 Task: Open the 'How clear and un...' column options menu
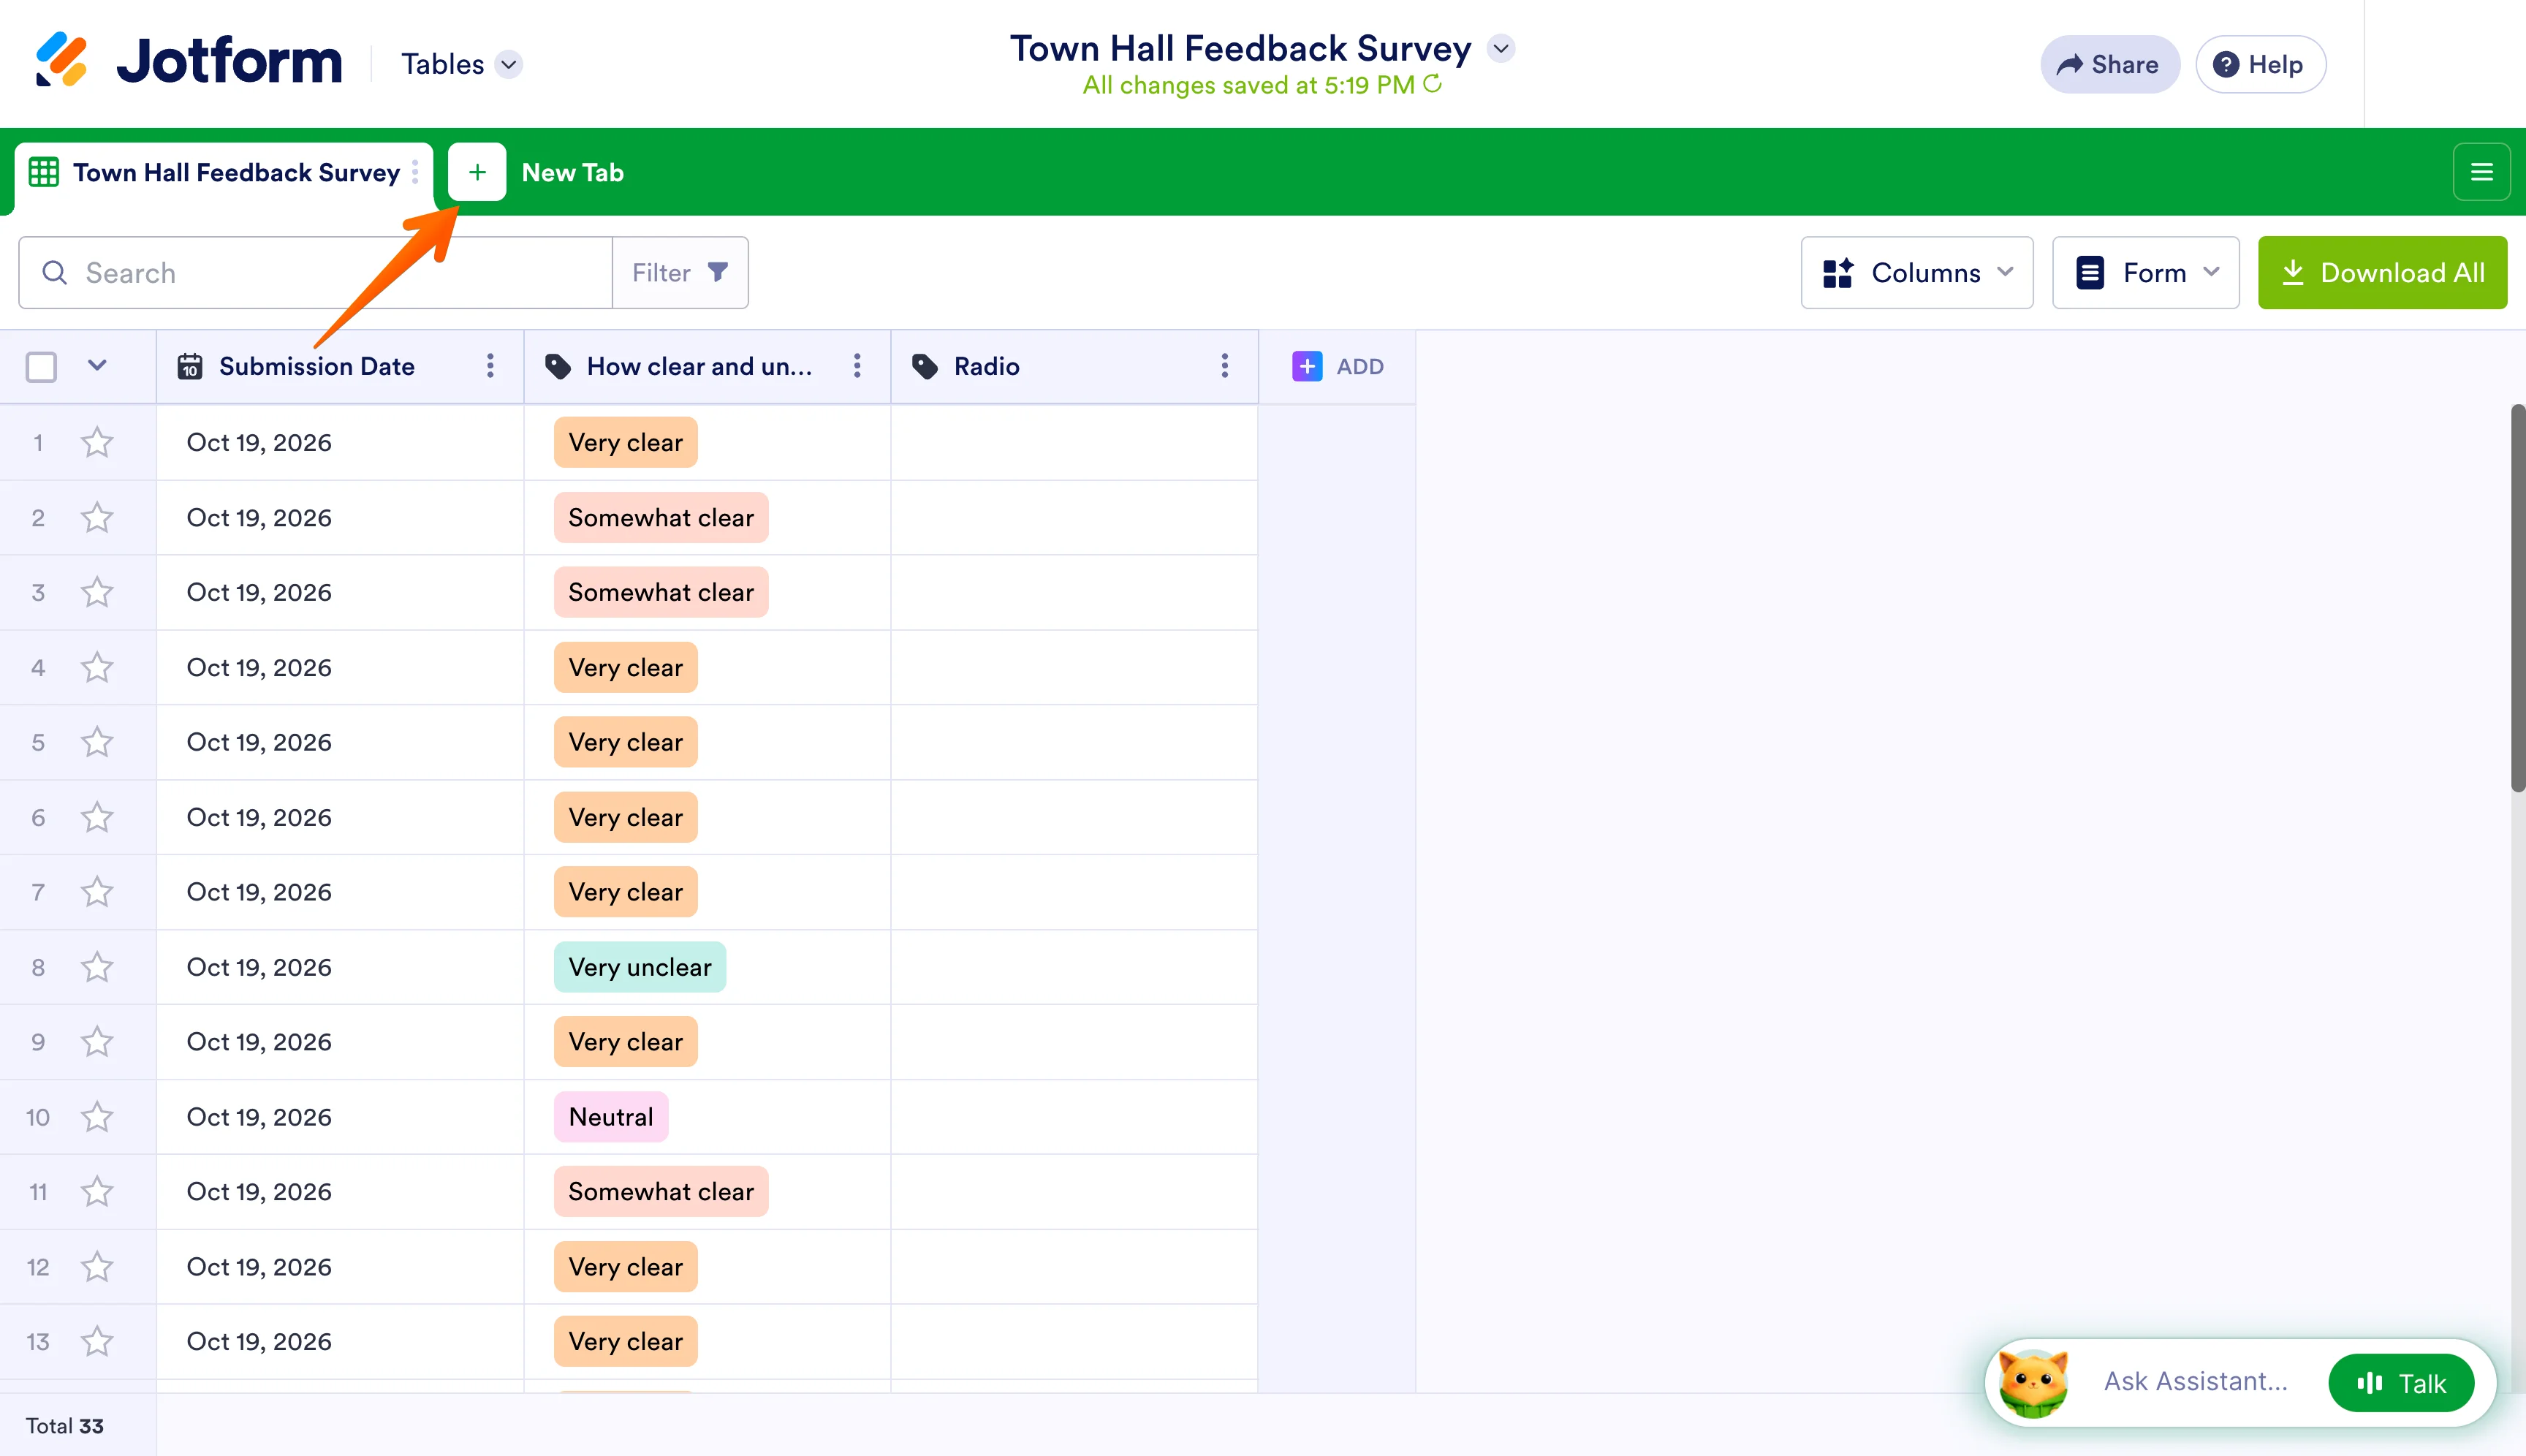point(857,366)
